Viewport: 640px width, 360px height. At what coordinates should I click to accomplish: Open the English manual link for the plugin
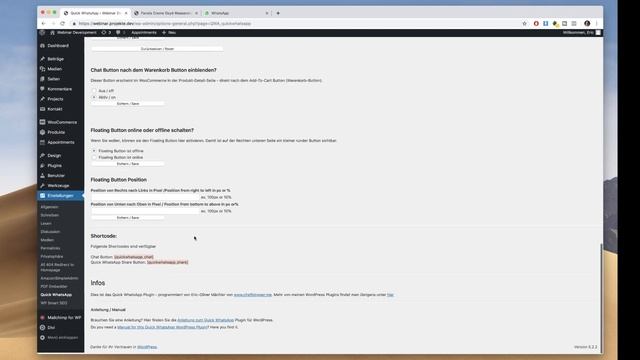(x=162, y=327)
